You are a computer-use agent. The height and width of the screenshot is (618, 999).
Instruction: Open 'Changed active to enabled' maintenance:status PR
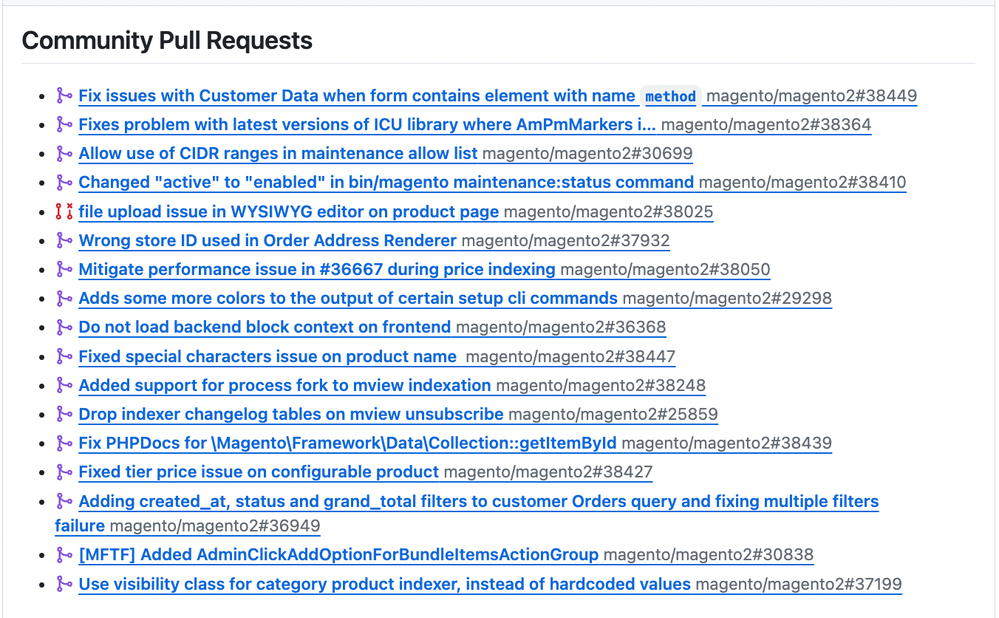[386, 183]
